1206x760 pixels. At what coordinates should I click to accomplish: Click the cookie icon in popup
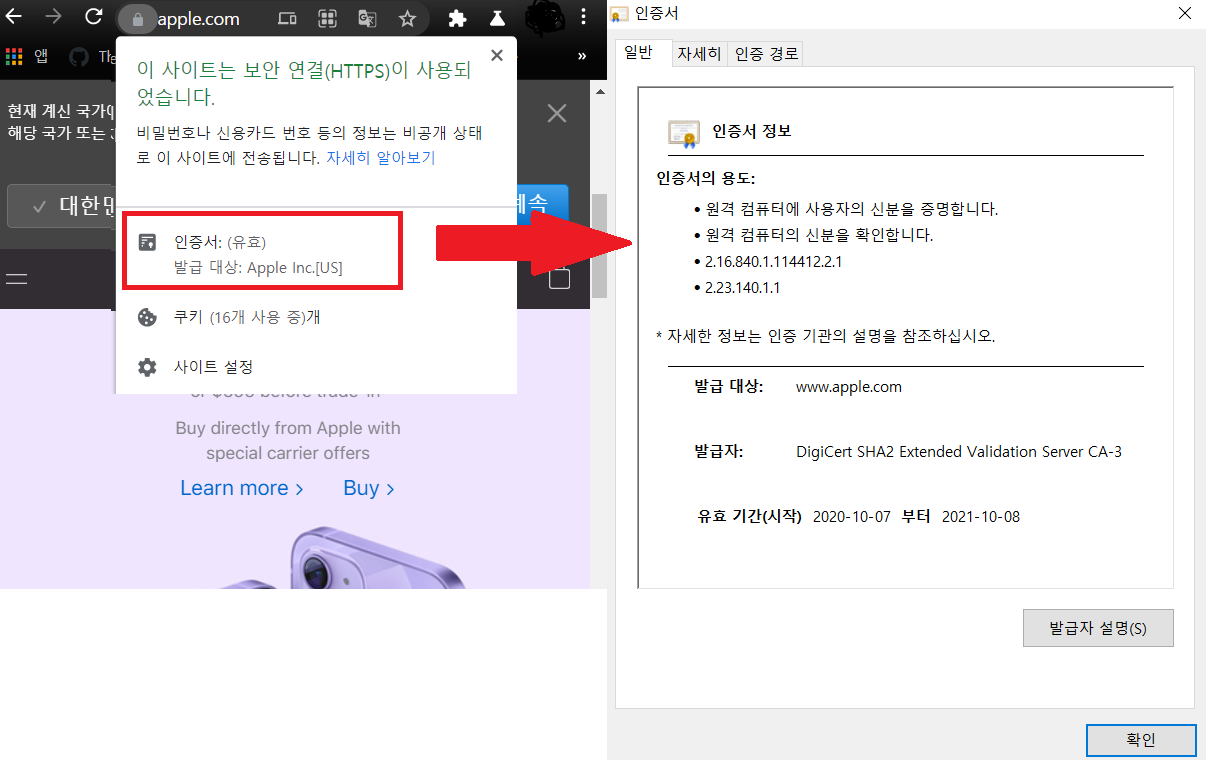[x=147, y=317]
